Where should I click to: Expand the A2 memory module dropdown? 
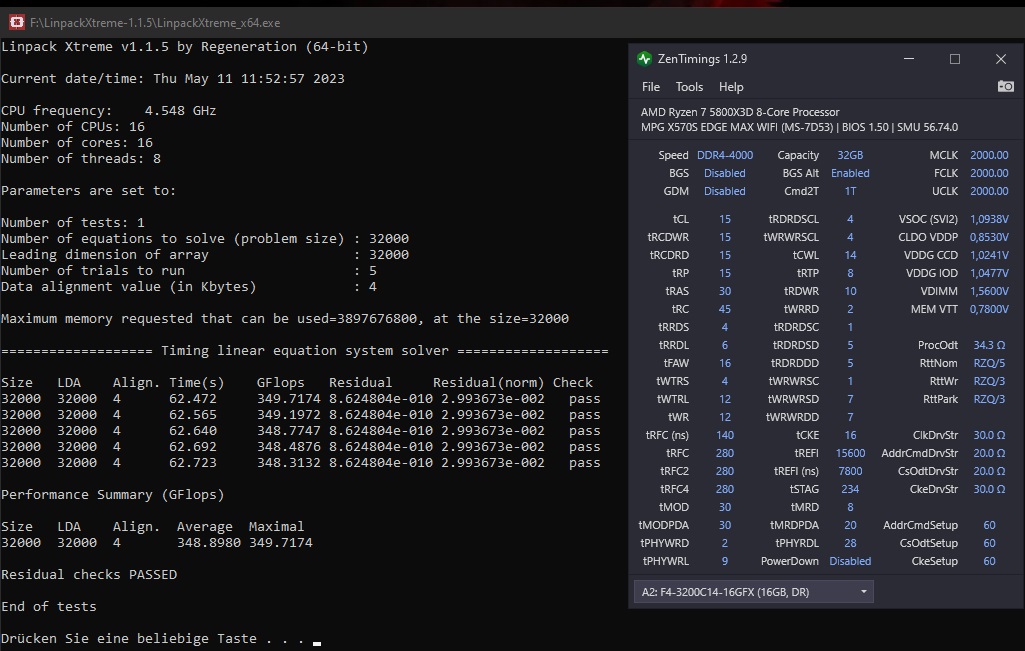pos(753,592)
